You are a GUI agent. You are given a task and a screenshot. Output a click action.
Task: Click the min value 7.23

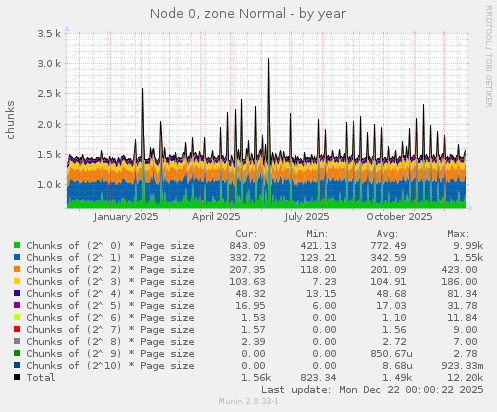[x=325, y=282]
